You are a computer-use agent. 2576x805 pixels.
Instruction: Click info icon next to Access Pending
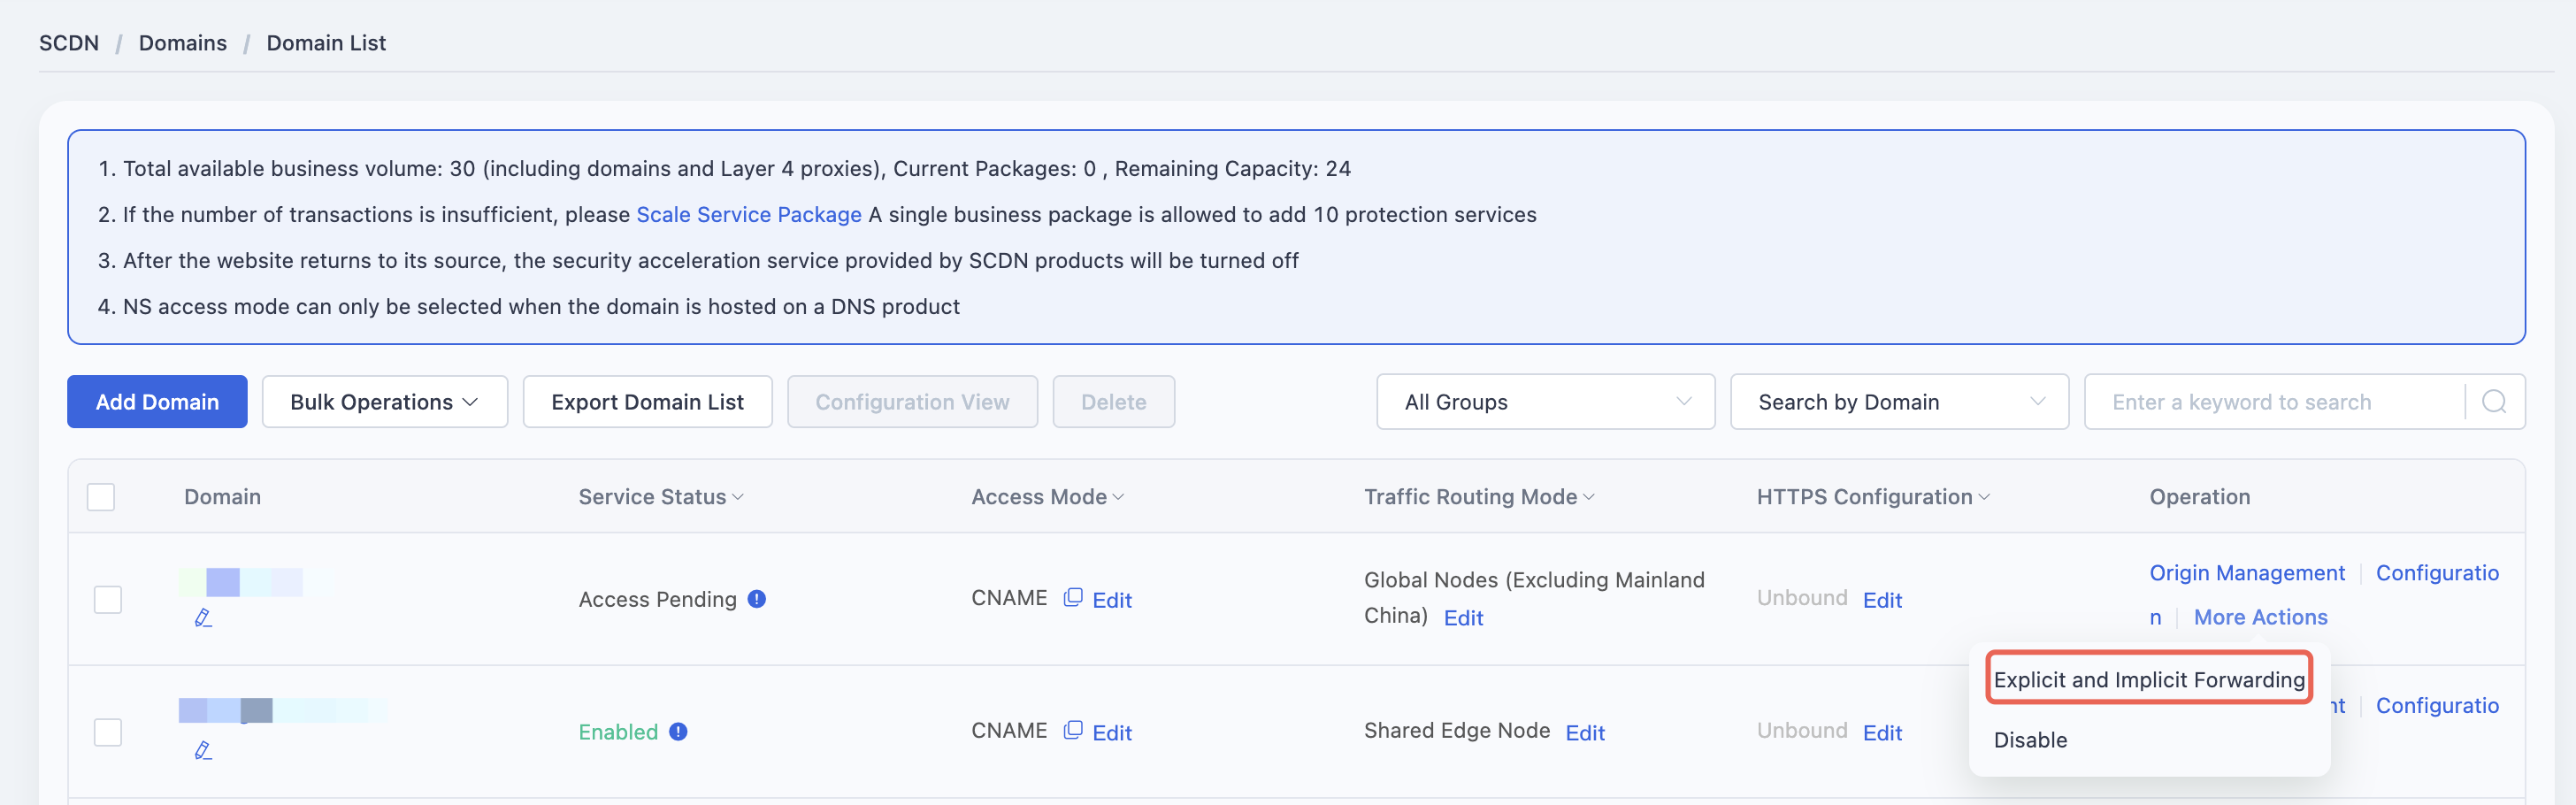757,599
